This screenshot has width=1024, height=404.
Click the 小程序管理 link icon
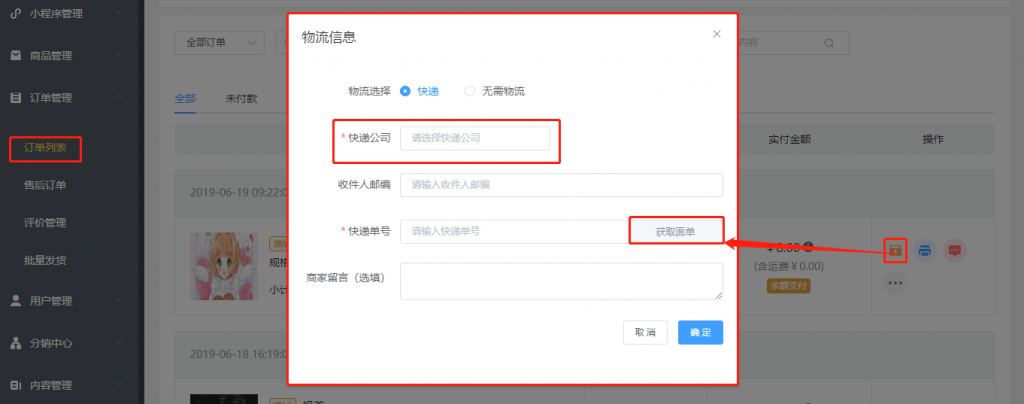coord(16,13)
